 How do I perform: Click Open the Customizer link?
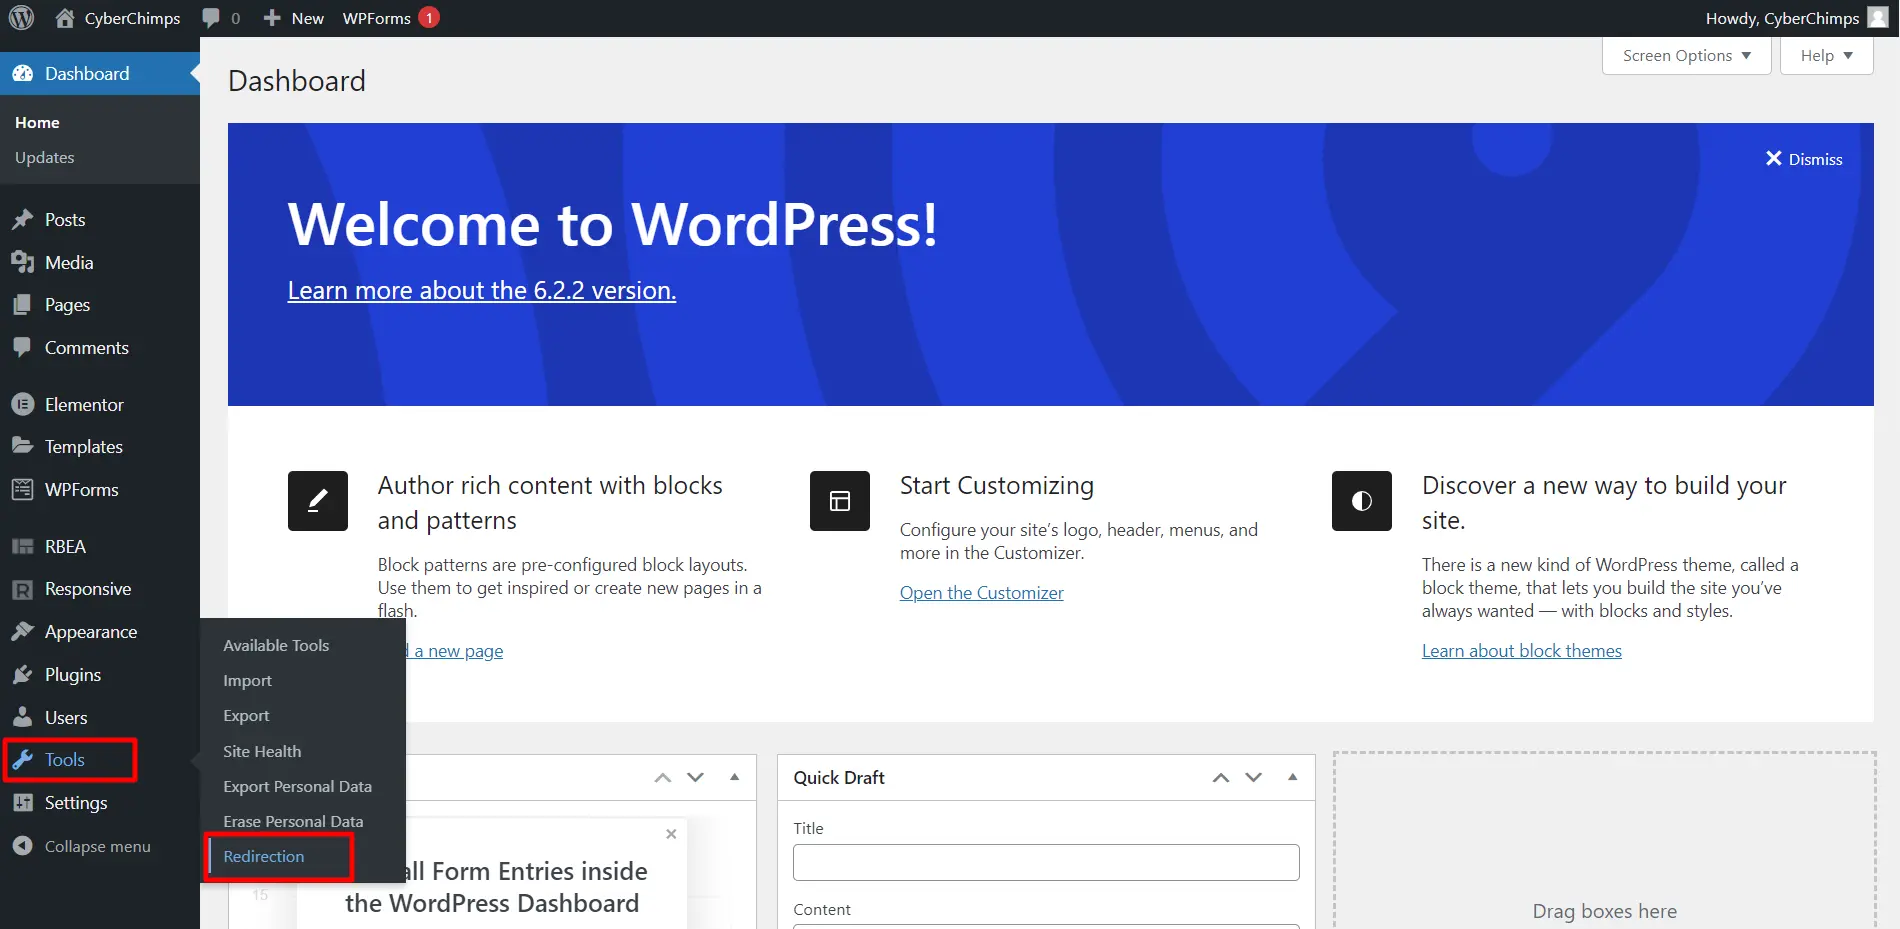coord(982,593)
